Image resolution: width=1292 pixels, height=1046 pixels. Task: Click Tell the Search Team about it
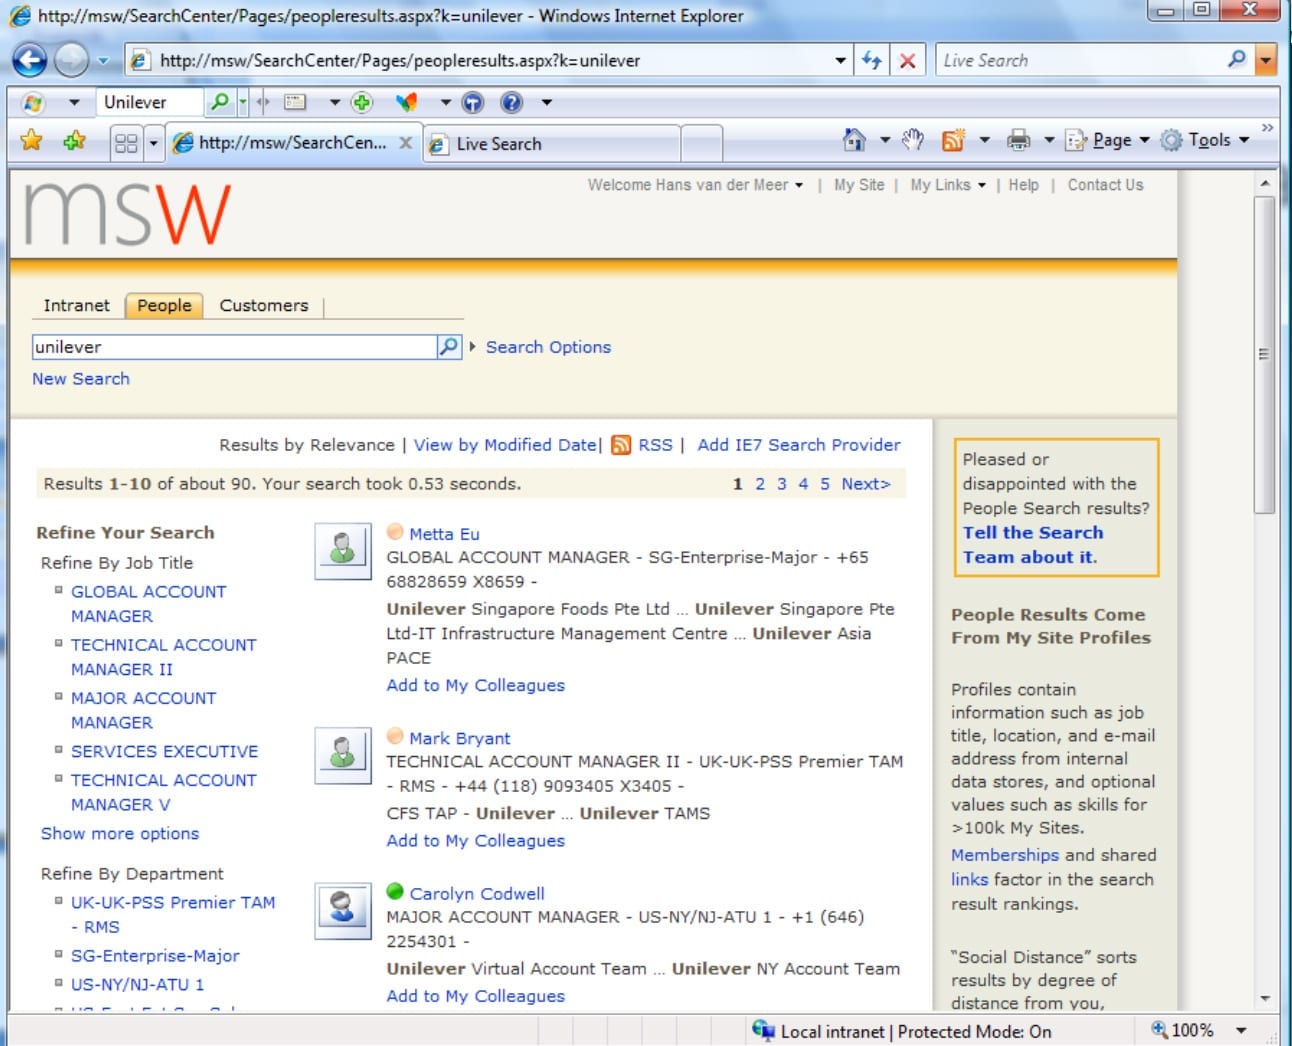[x=1033, y=545]
